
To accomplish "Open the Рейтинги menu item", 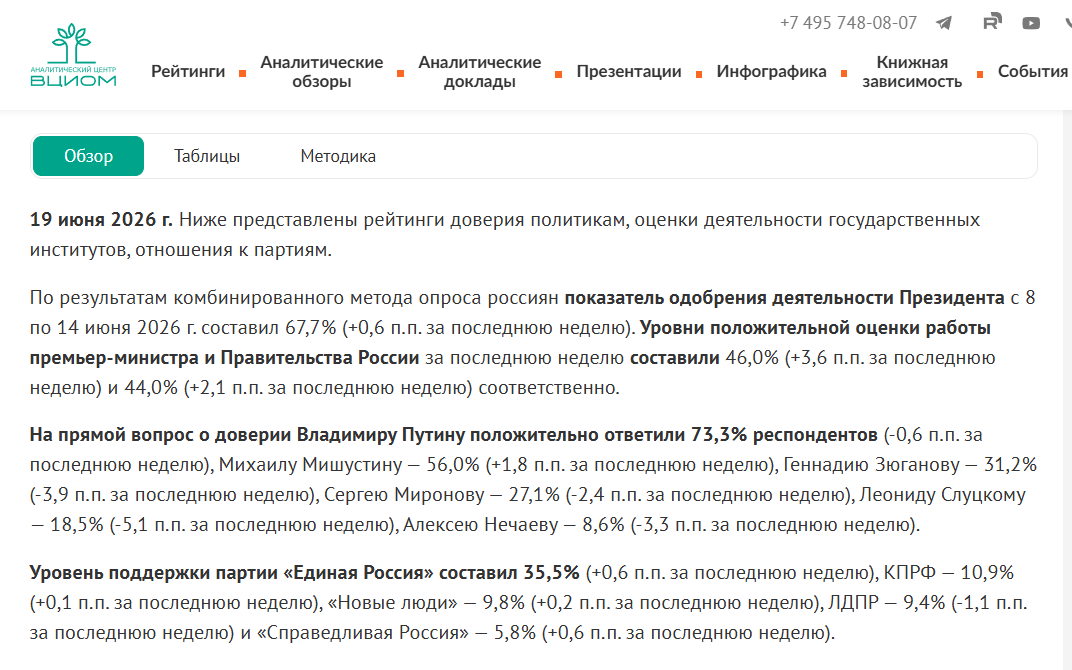I will point(188,72).
